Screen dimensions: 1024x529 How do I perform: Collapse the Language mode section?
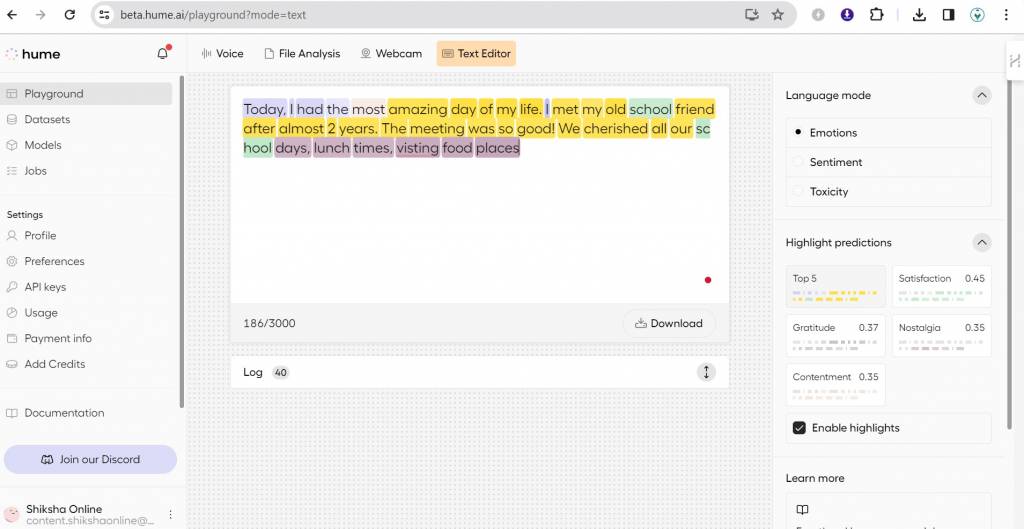click(982, 96)
